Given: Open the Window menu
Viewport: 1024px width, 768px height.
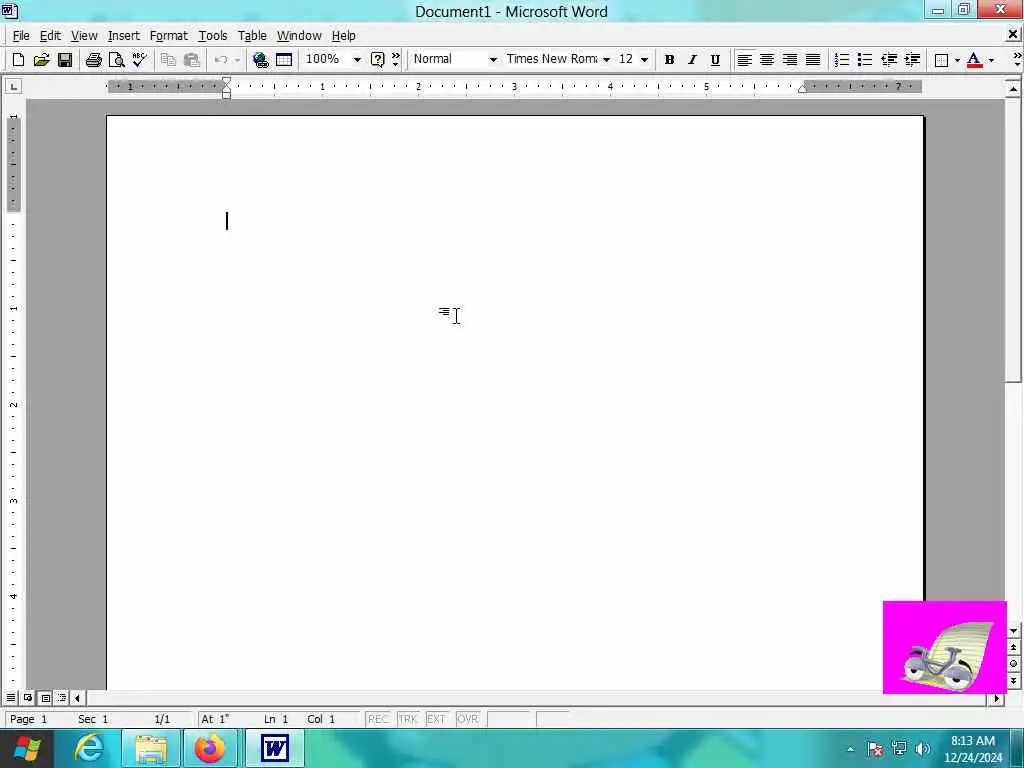Looking at the screenshot, I should click(299, 36).
